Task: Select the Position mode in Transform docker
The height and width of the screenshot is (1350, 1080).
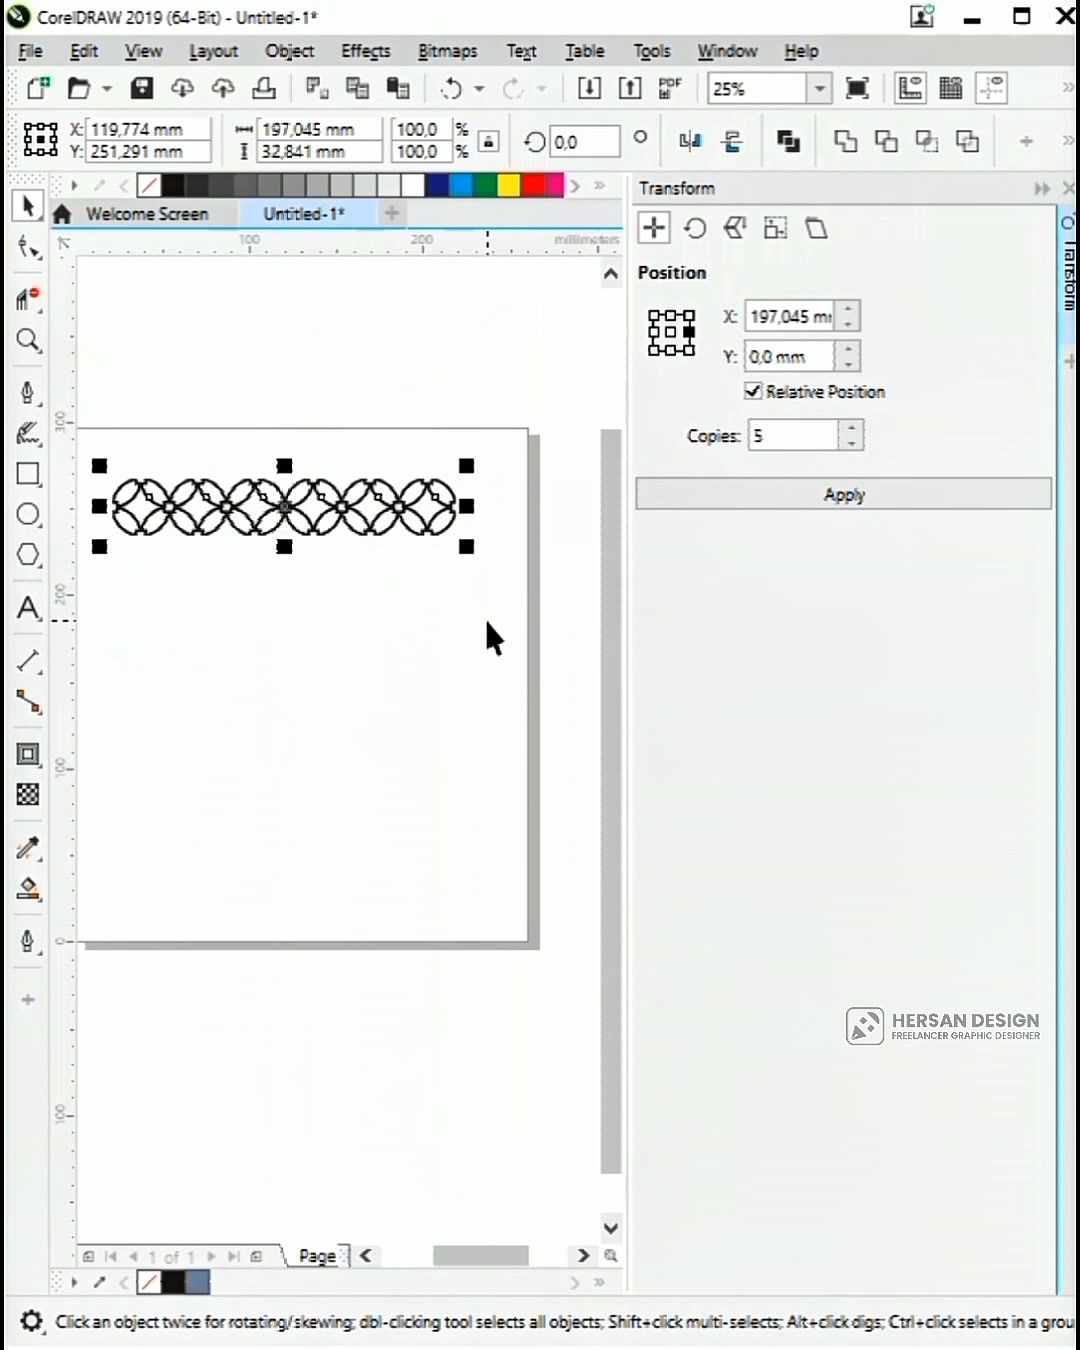Action: click(x=654, y=228)
